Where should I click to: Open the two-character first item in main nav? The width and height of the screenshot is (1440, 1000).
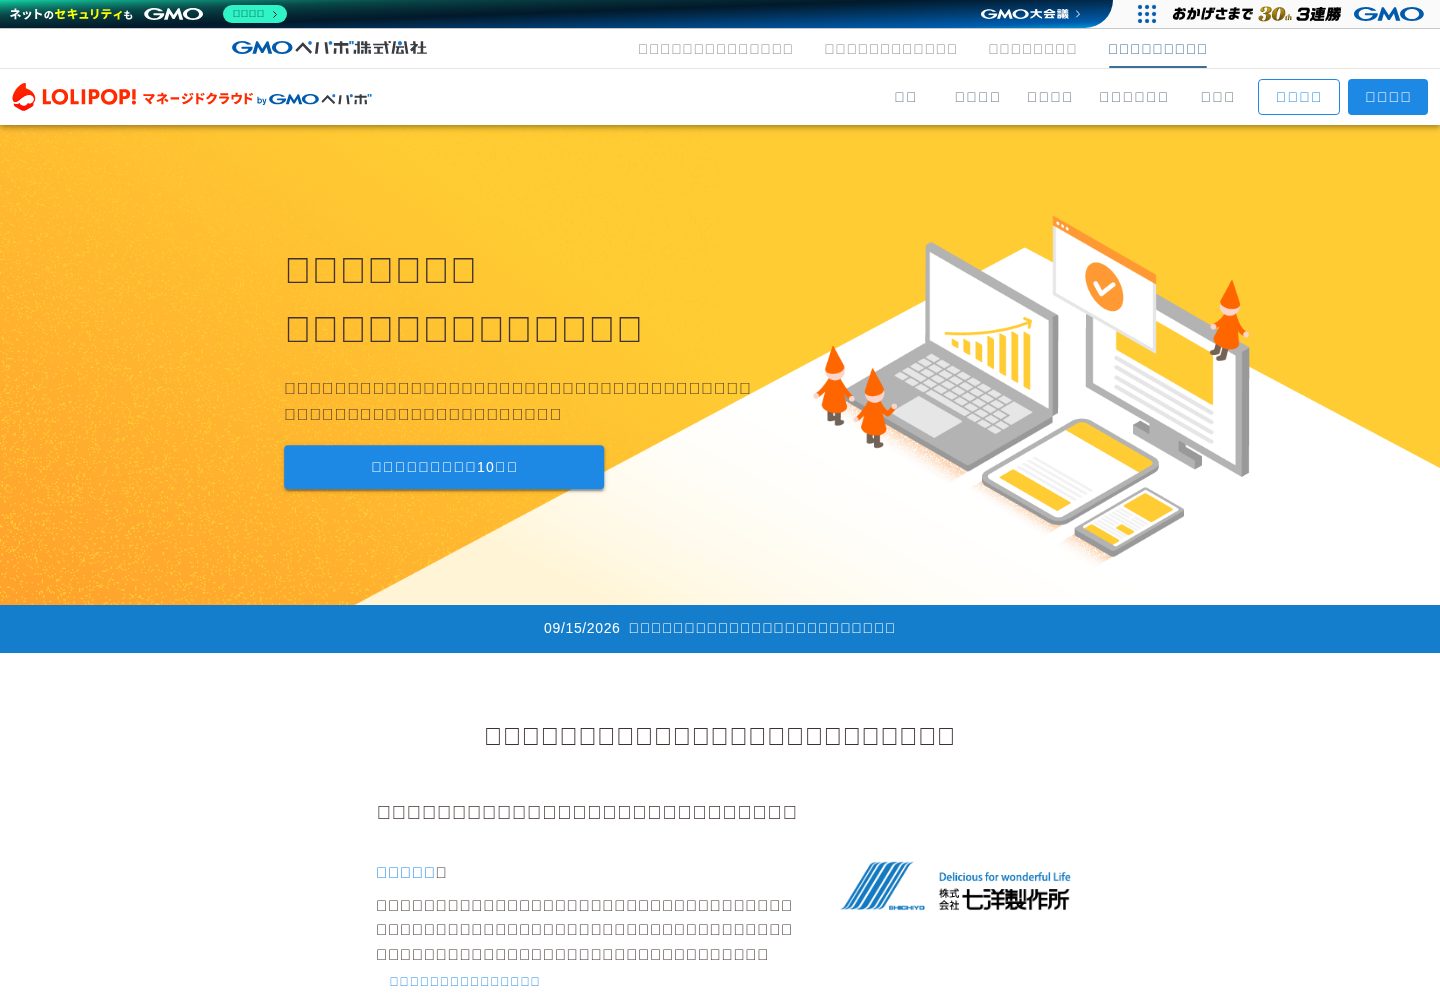[x=905, y=97]
